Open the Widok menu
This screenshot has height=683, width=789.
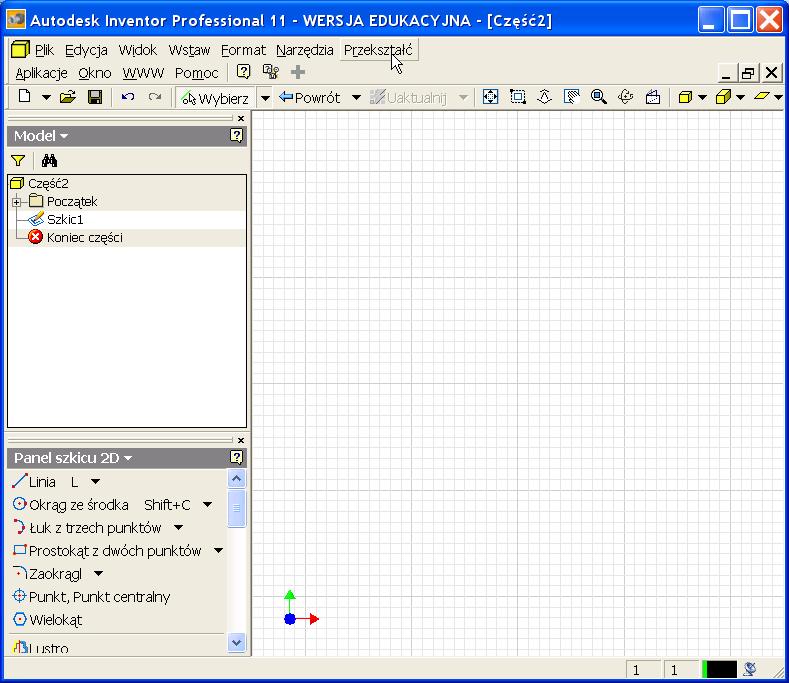[x=138, y=50]
